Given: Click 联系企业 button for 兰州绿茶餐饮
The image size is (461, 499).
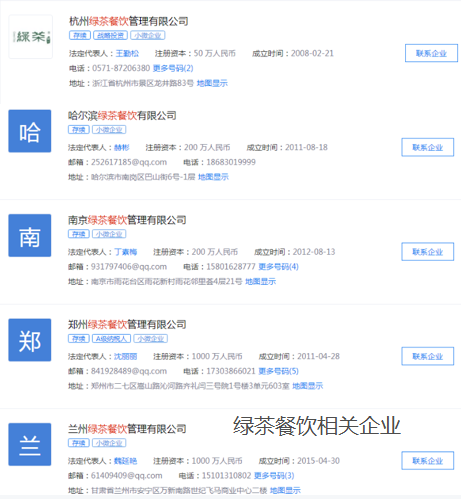Looking at the screenshot, I should pos(428,461).
